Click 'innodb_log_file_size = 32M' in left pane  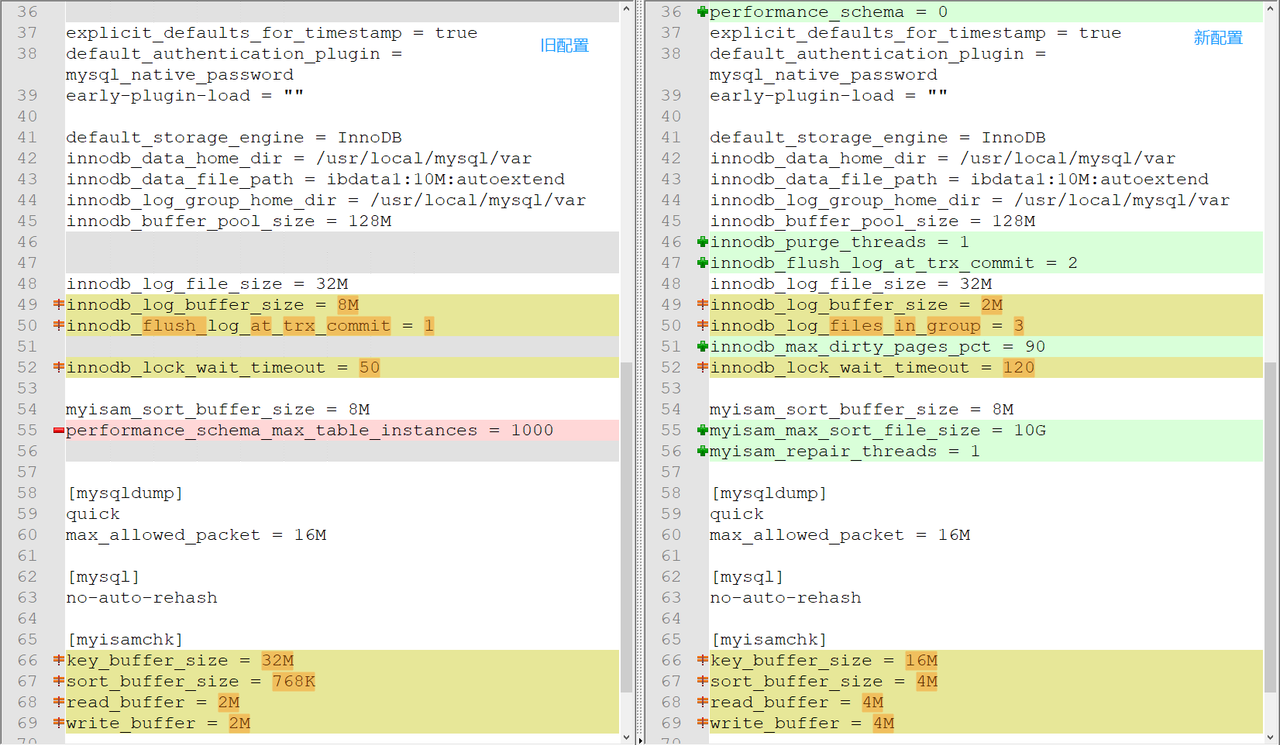click(x=207, y=284)
